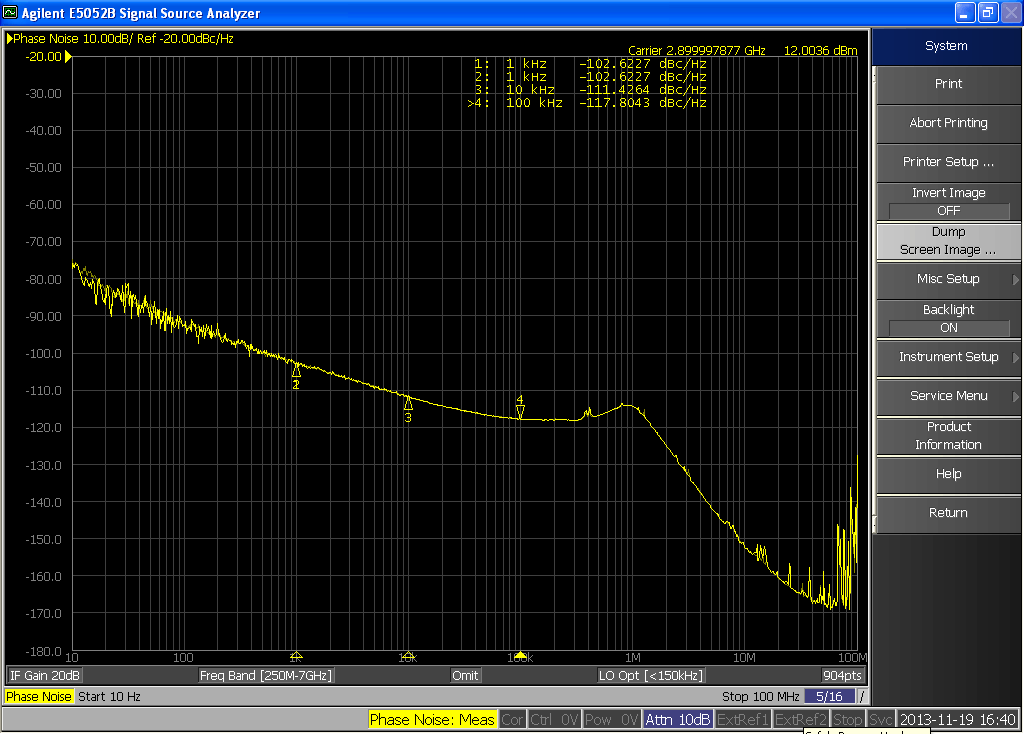Viewport: 1024px width, 734px height.
Task: Click the Pow 0V status indicator
Action: click(x=611, y=720)
